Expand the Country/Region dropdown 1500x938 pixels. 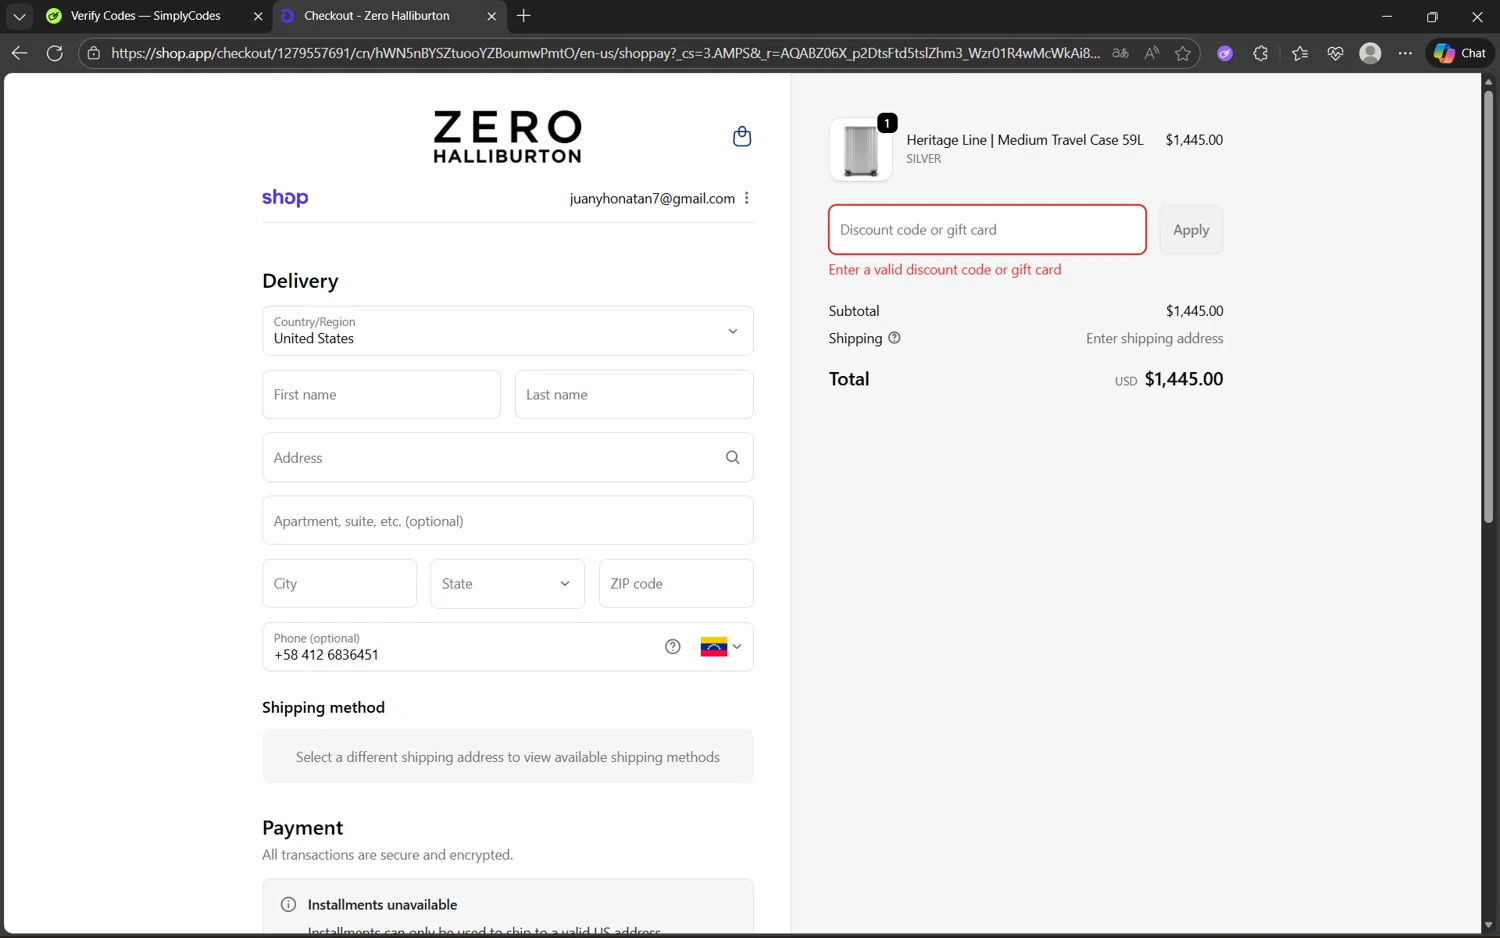(x=508, y=331)
